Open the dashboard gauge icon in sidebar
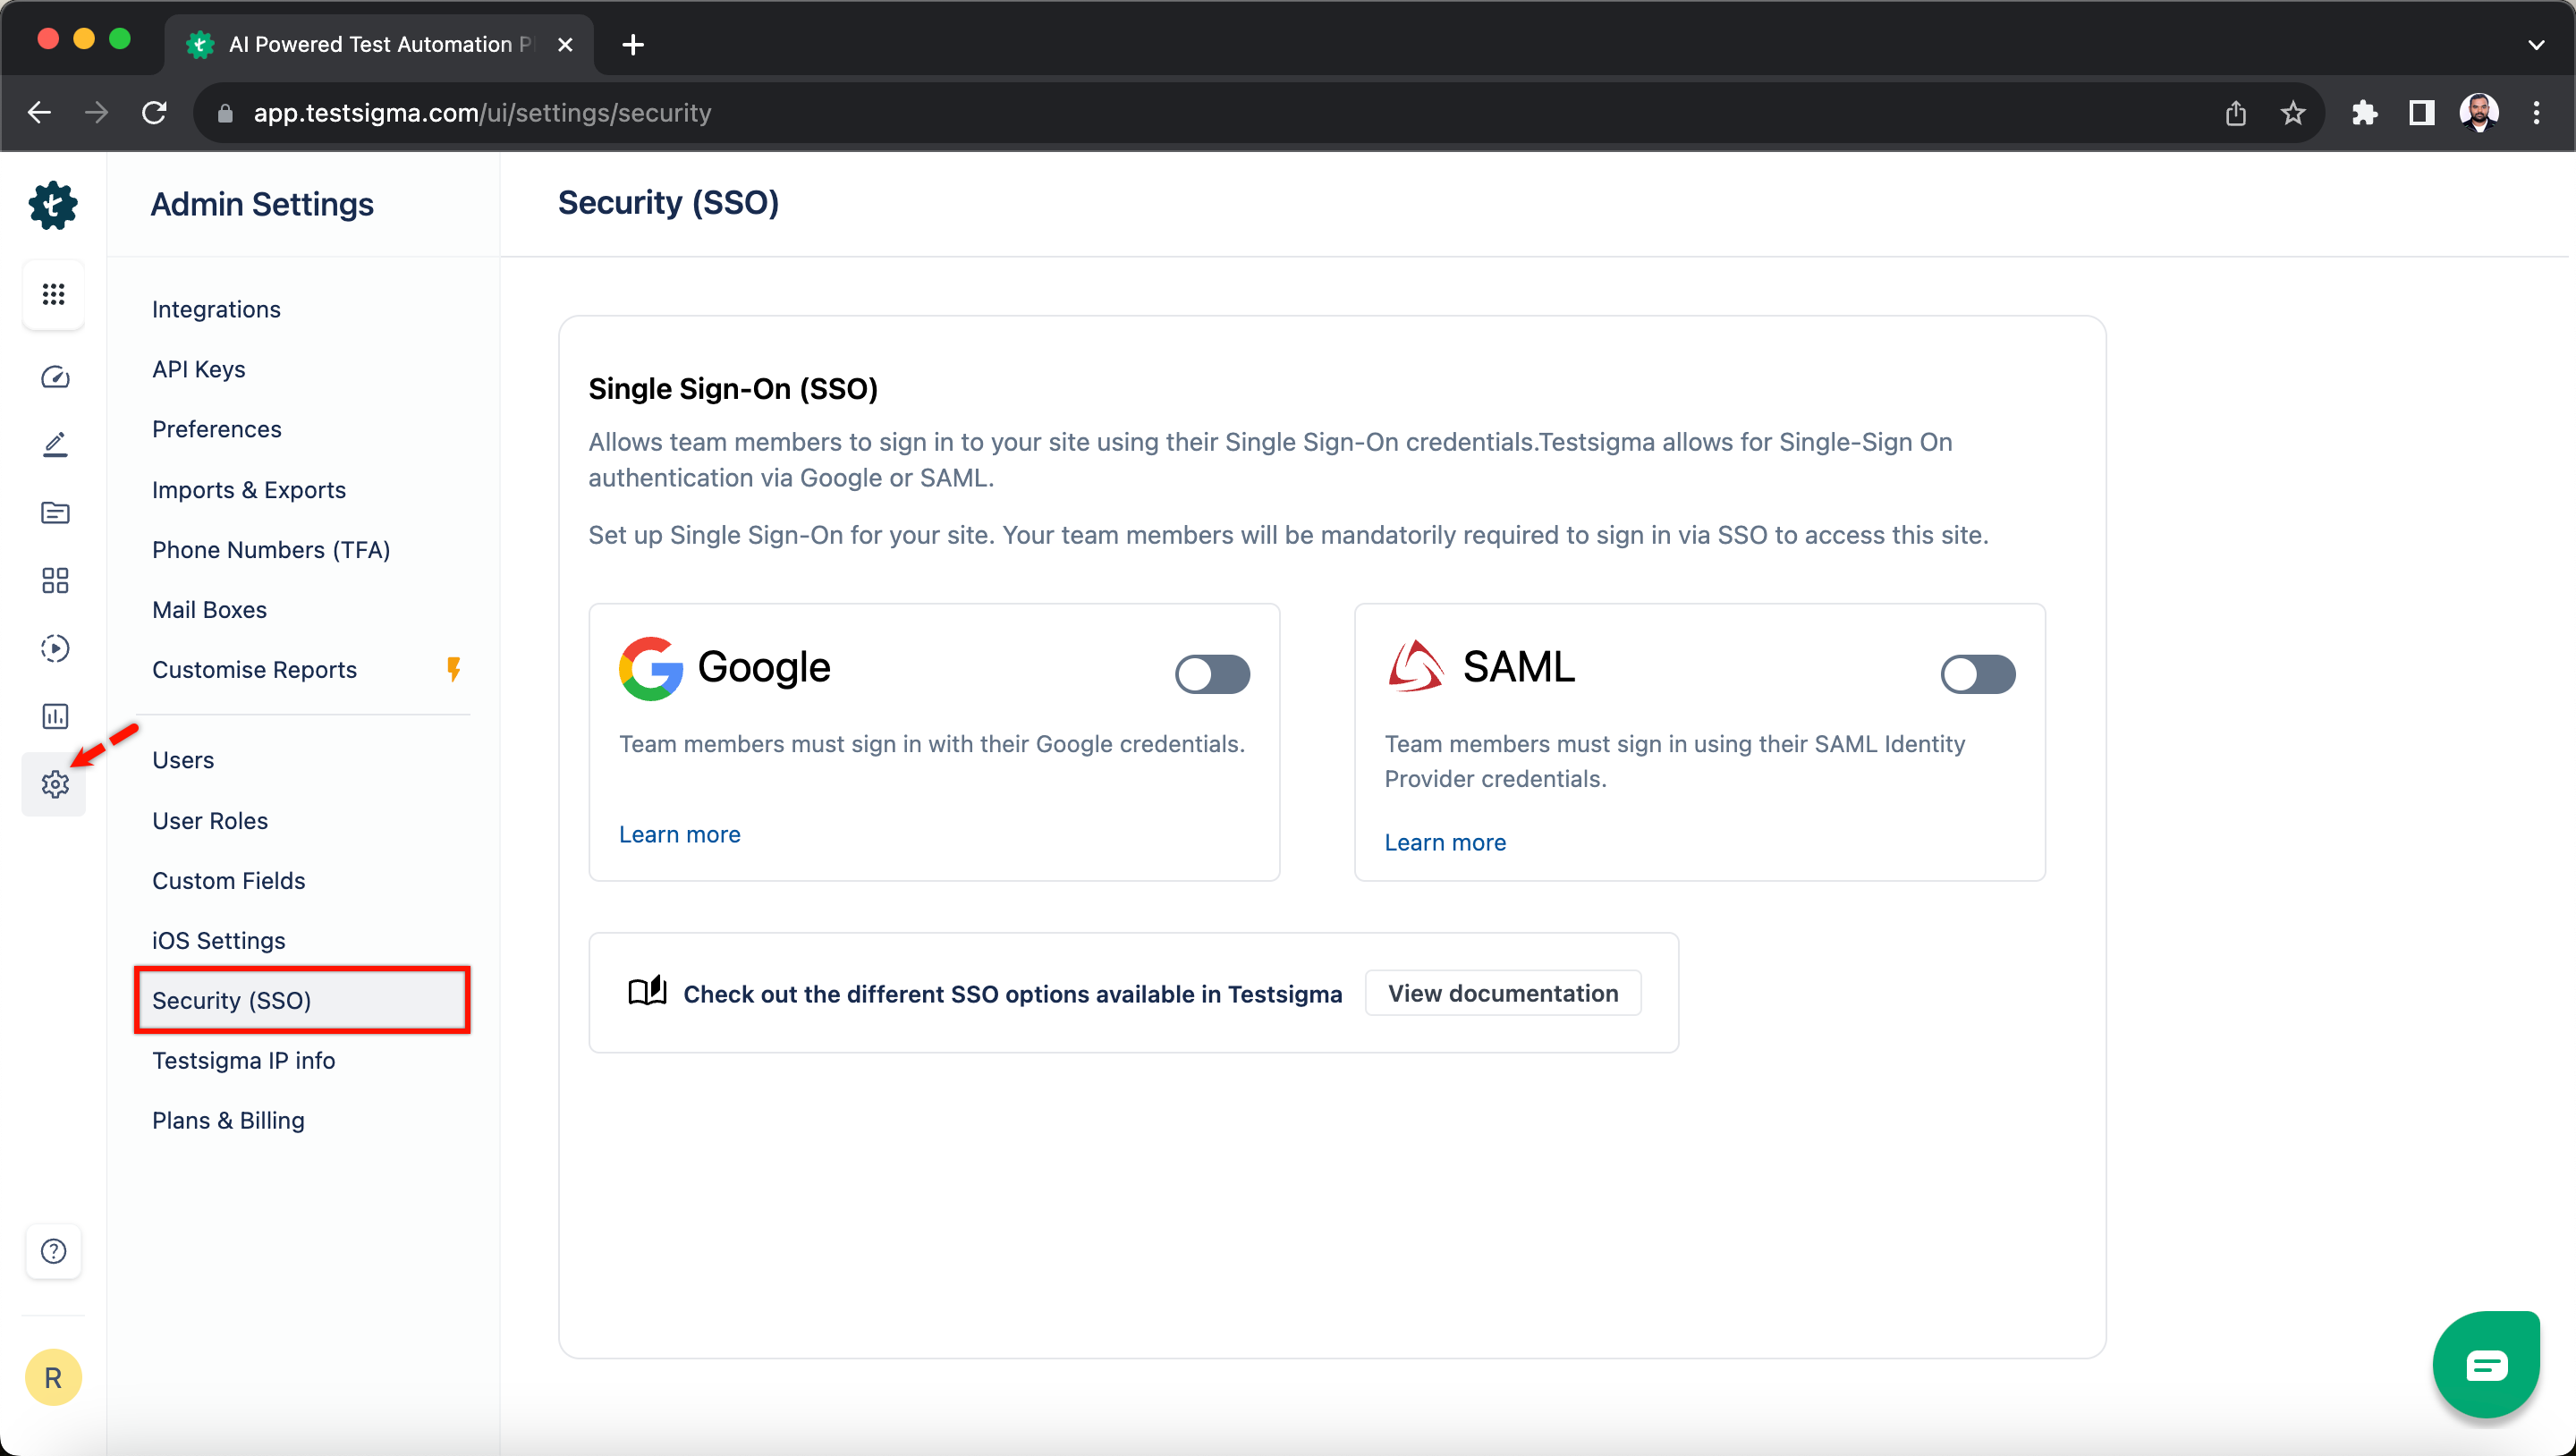This screenshot has width=2576, height=1456. click(55, 377)
